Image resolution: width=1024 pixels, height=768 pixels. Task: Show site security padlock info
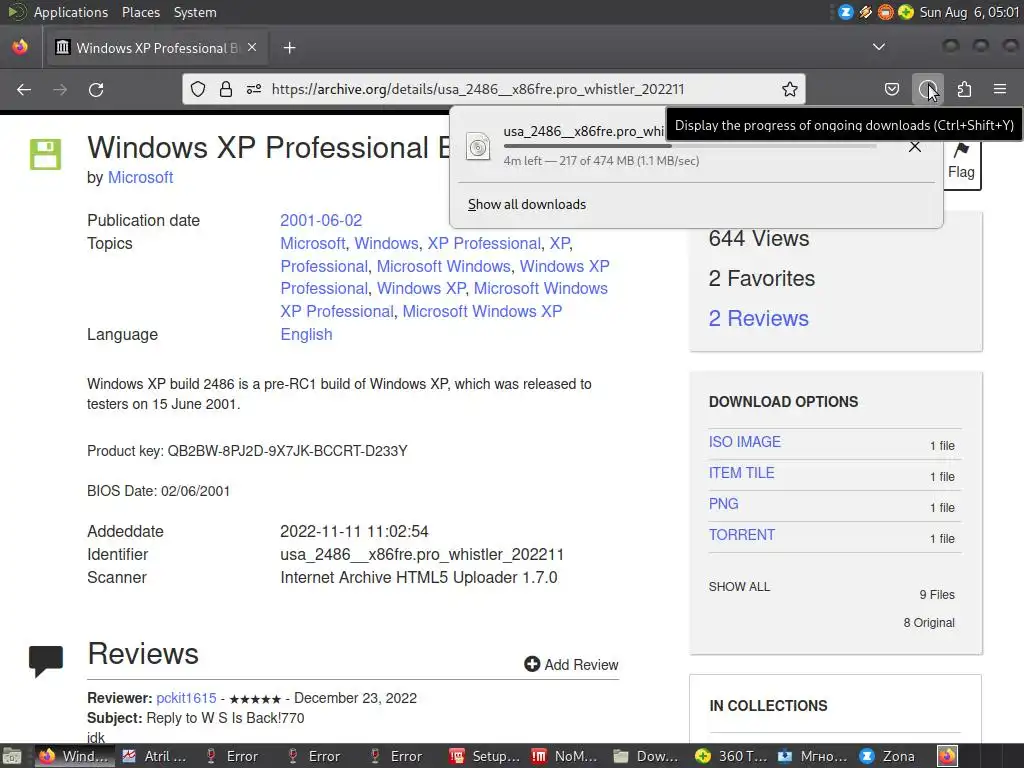coord(226,89)
